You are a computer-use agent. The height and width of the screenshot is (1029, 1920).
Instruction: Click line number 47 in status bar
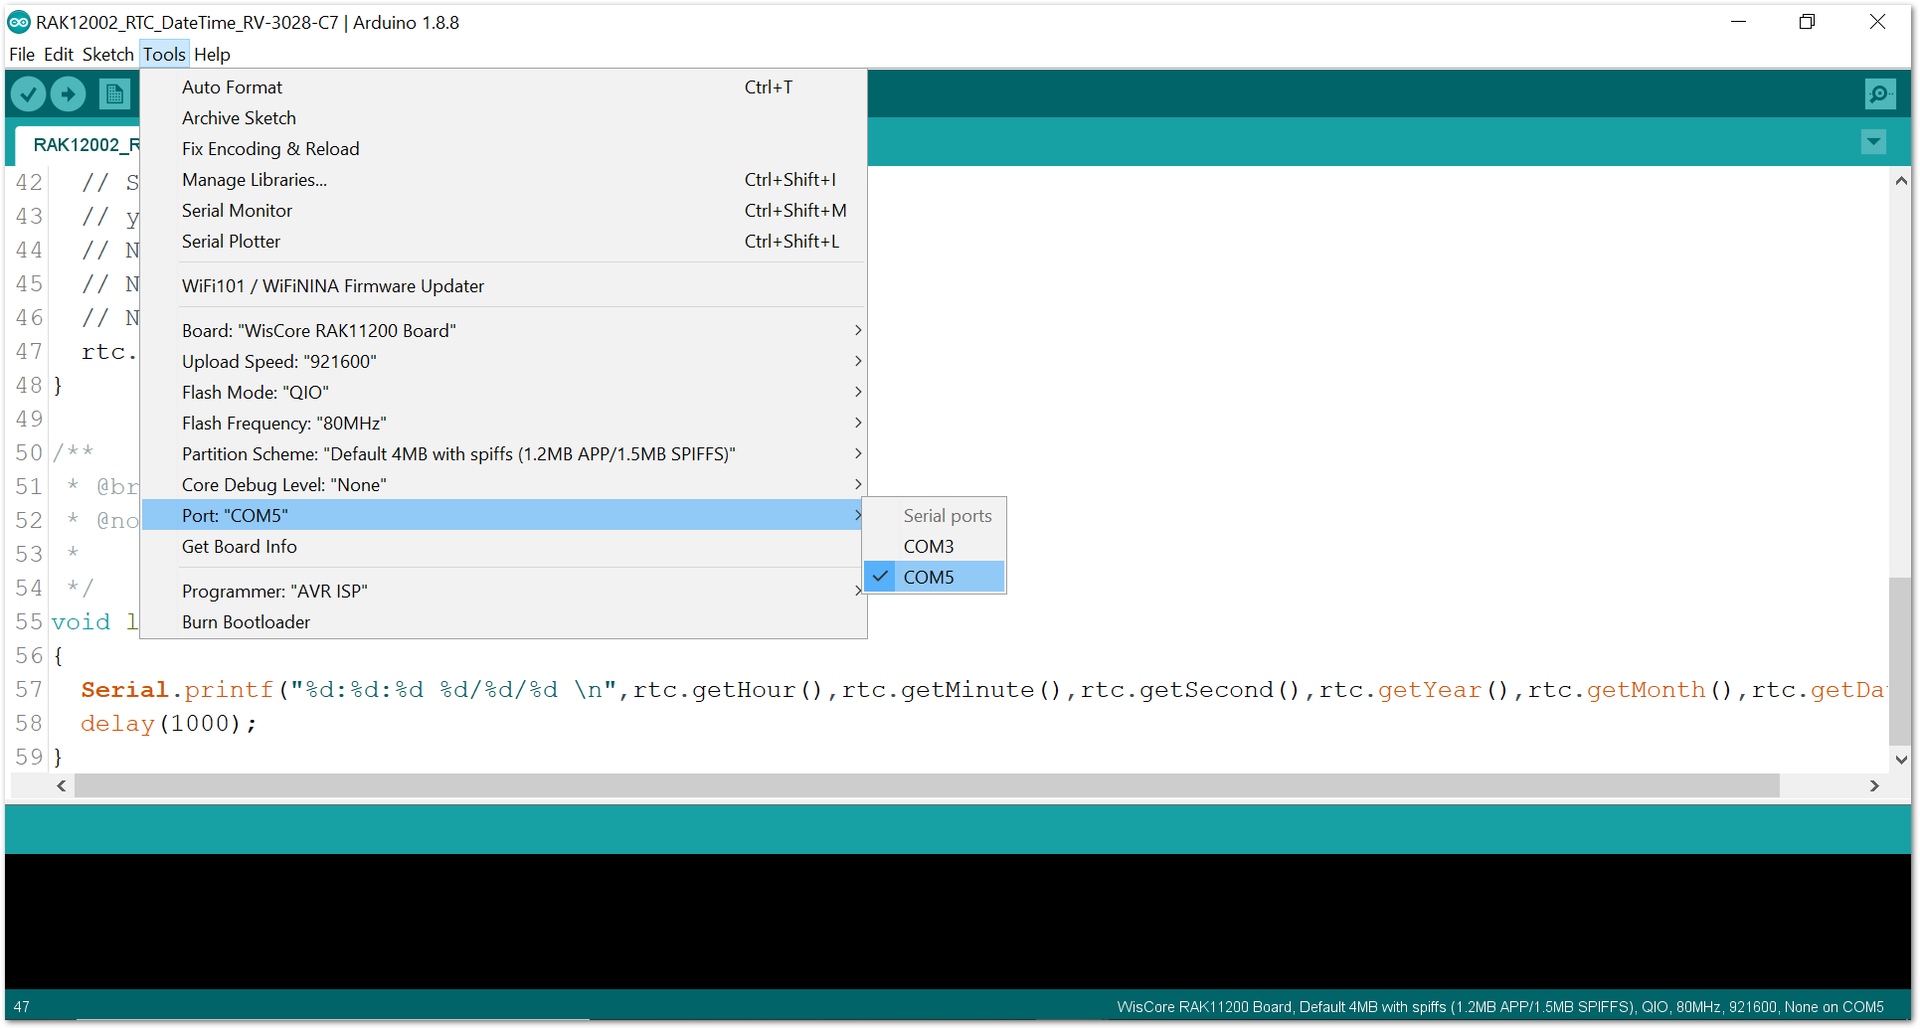coord(22,1007)
